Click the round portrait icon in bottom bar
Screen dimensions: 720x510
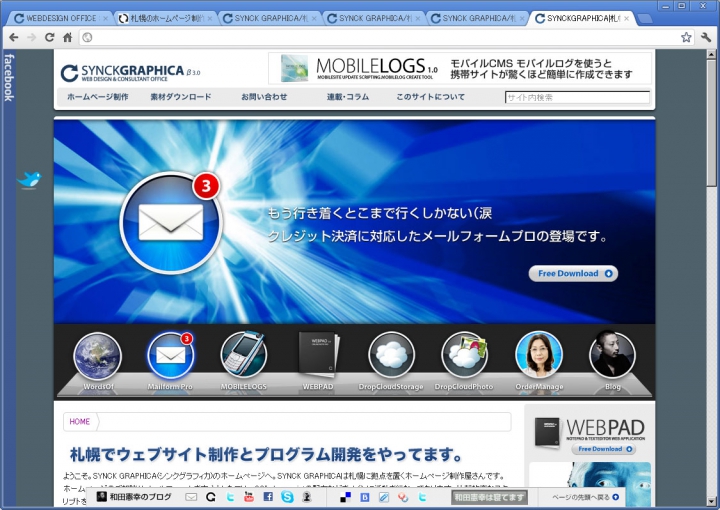pos(307,497)
